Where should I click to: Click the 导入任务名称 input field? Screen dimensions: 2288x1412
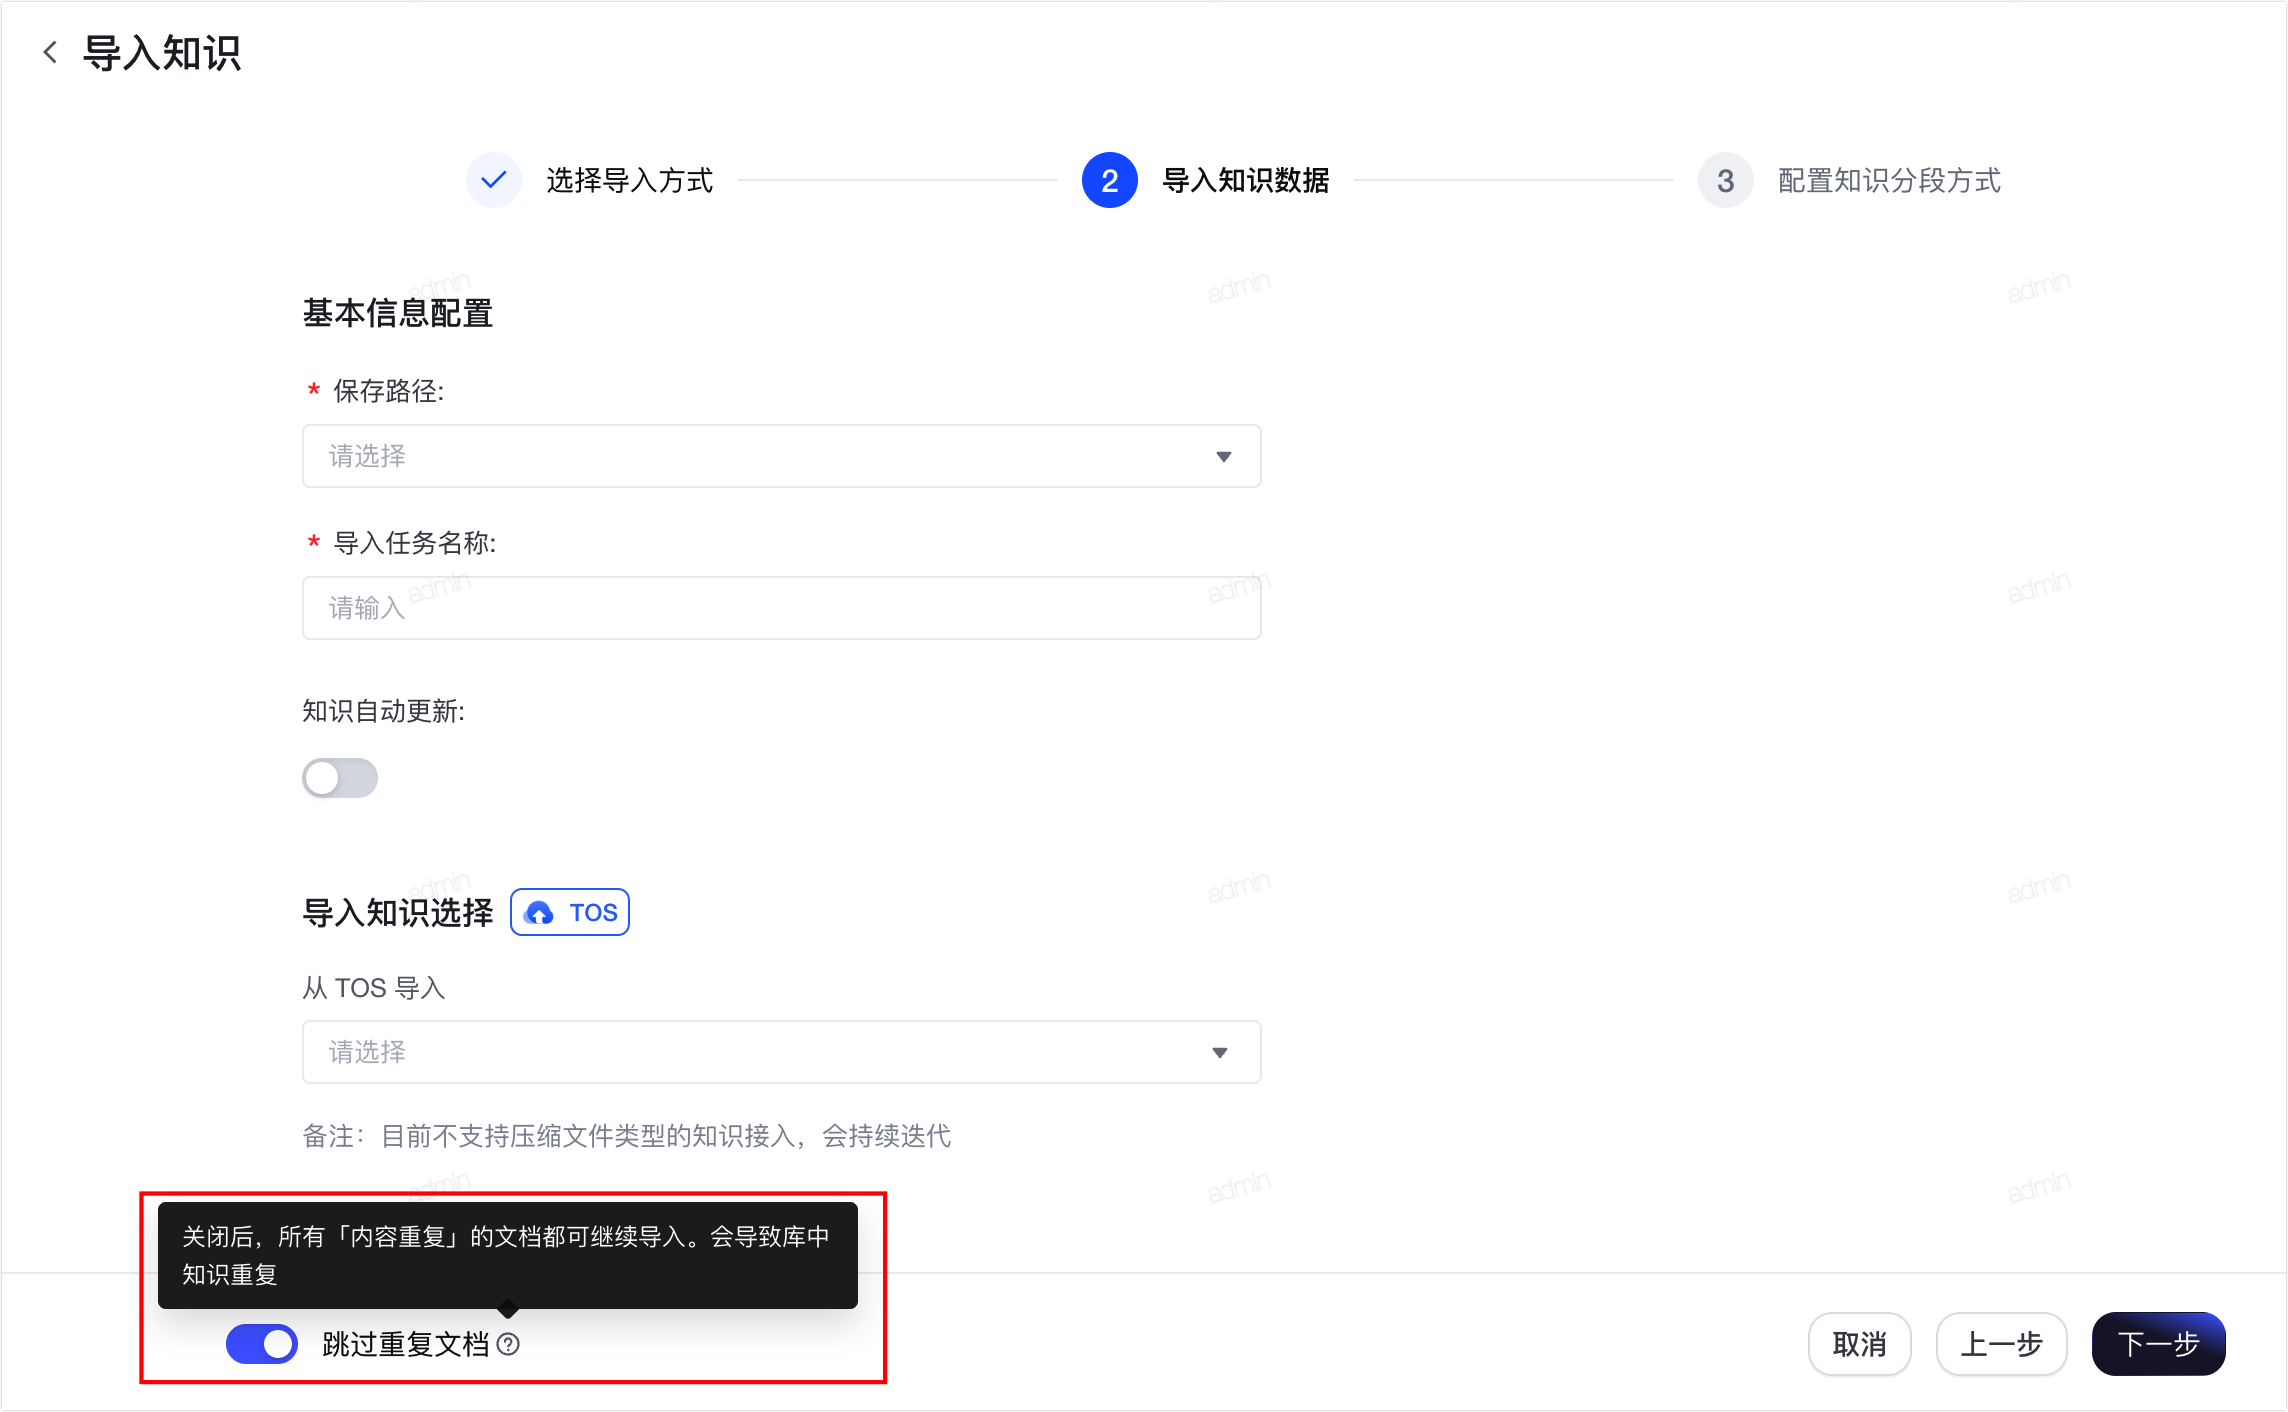[782, 608]
